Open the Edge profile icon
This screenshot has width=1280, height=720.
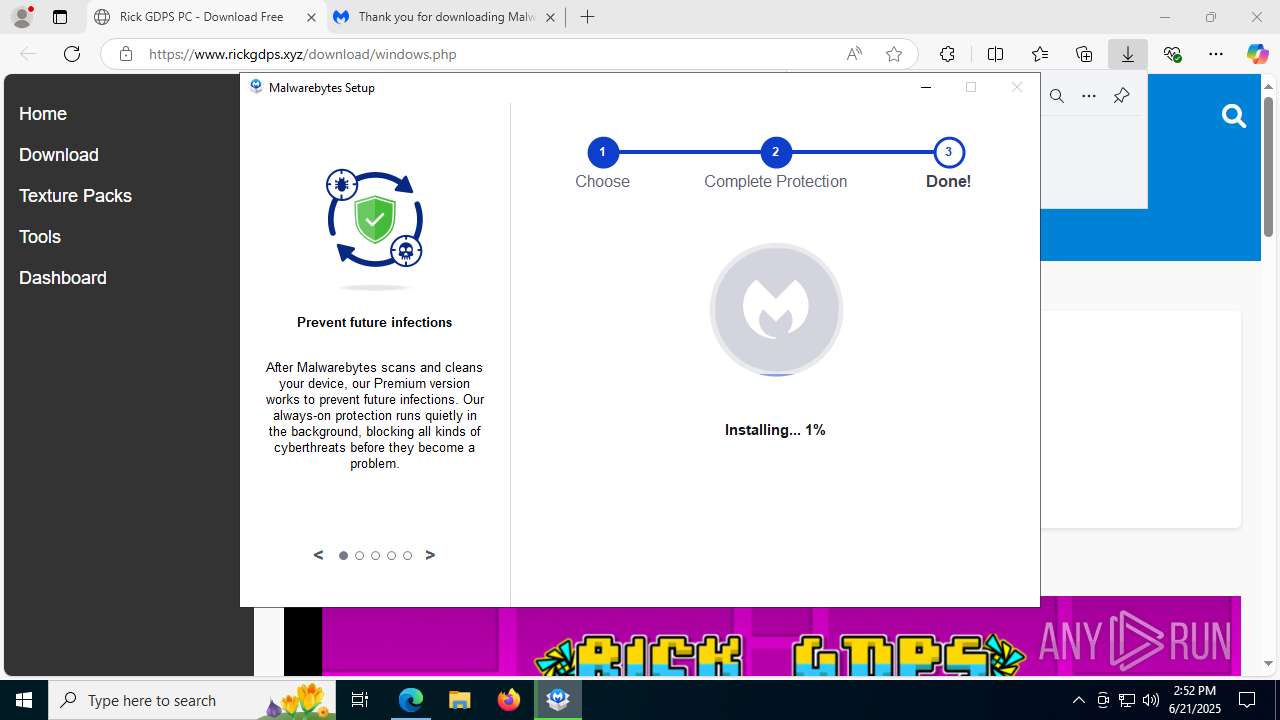pyautogui.click(x=22, y=17)
